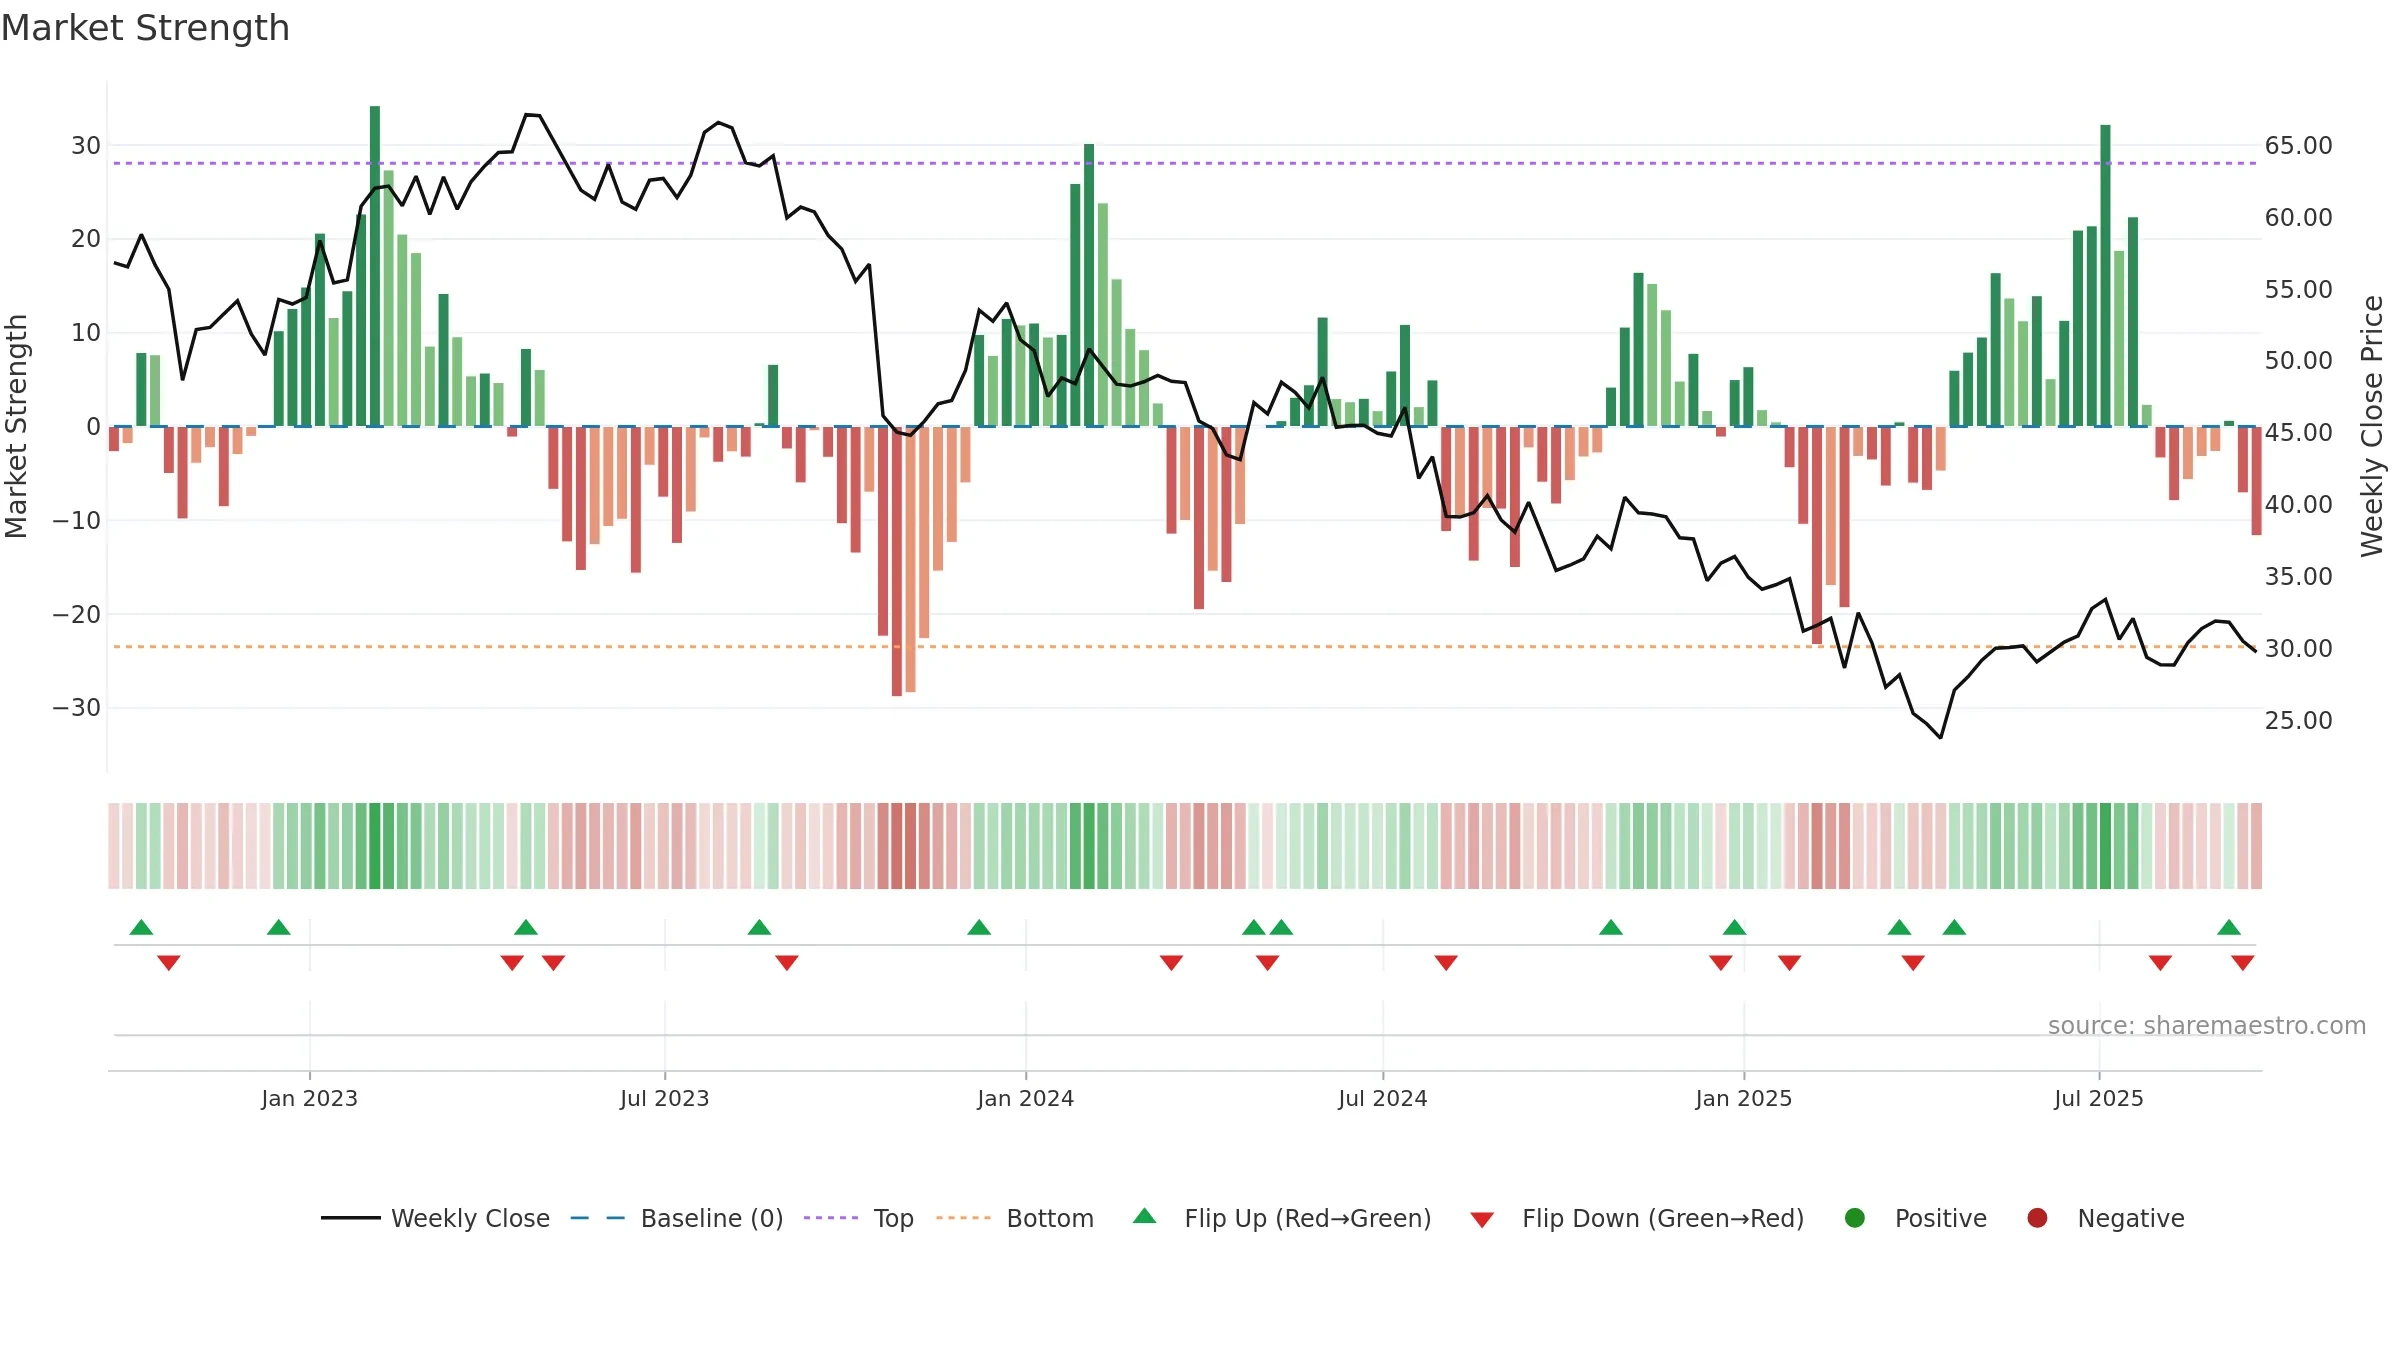This screenshot has width=2400, height=1350.
Task: Click the purple dotted Top legend sample
Action: click(831, 1218)
